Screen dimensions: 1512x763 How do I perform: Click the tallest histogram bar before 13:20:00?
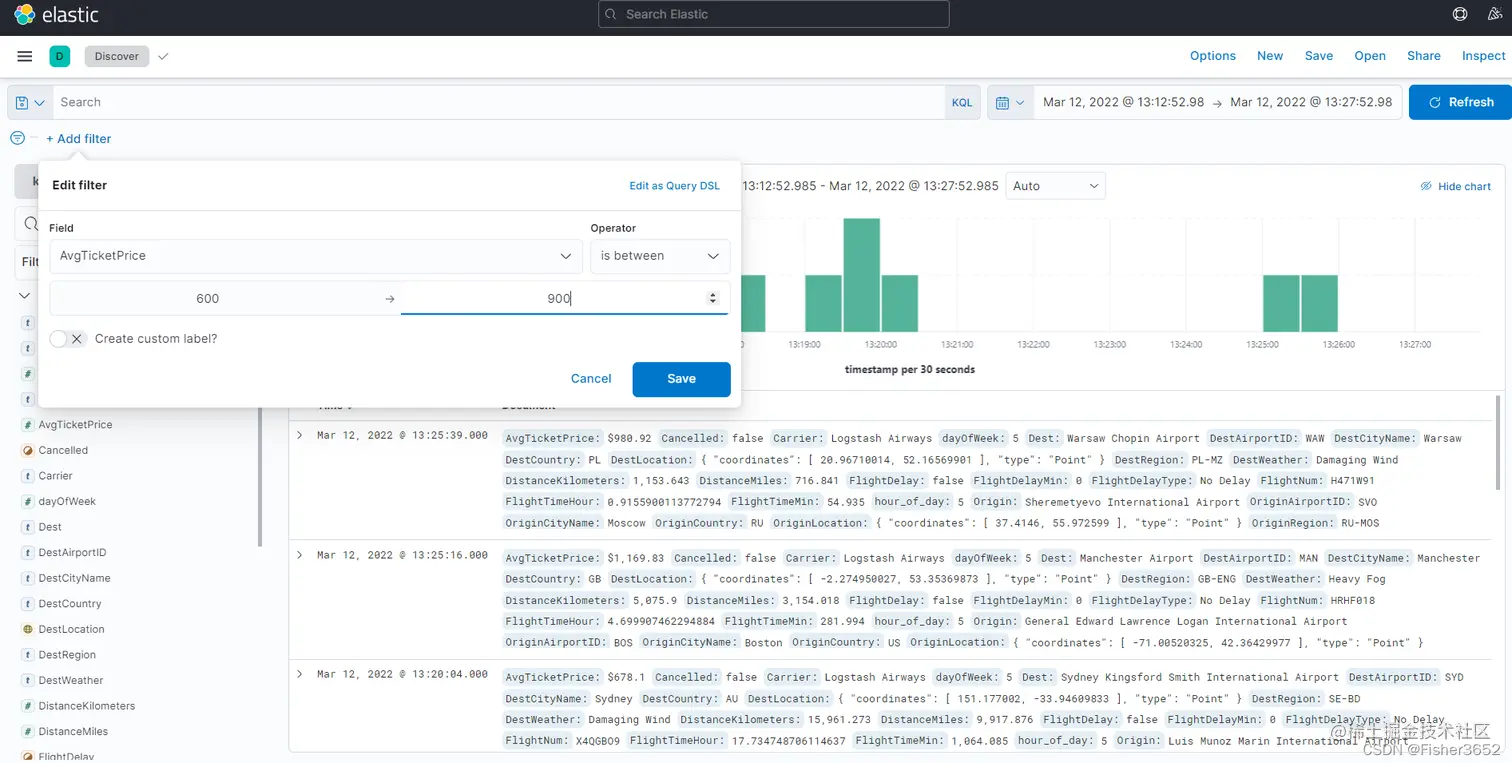(861, 275)
